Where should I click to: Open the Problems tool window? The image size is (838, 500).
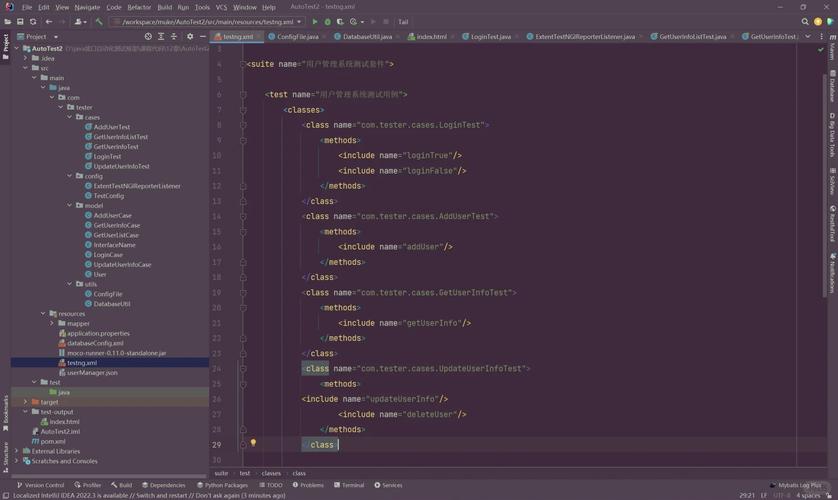[308, 485]
